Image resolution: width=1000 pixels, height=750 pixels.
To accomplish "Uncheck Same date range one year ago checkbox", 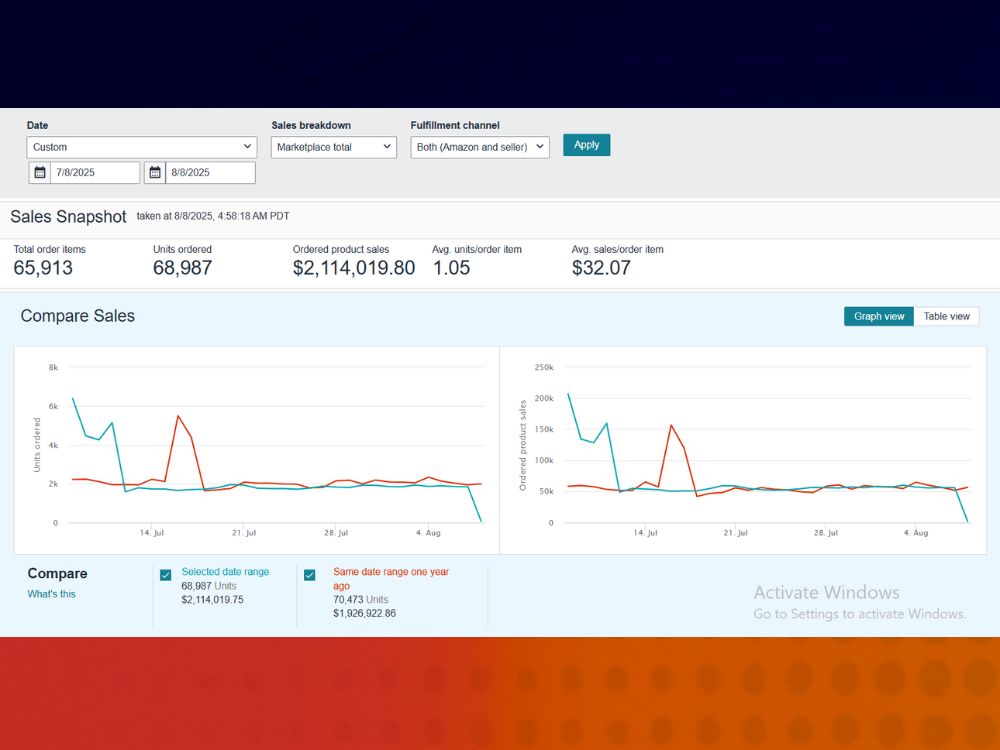I will 310,575.
